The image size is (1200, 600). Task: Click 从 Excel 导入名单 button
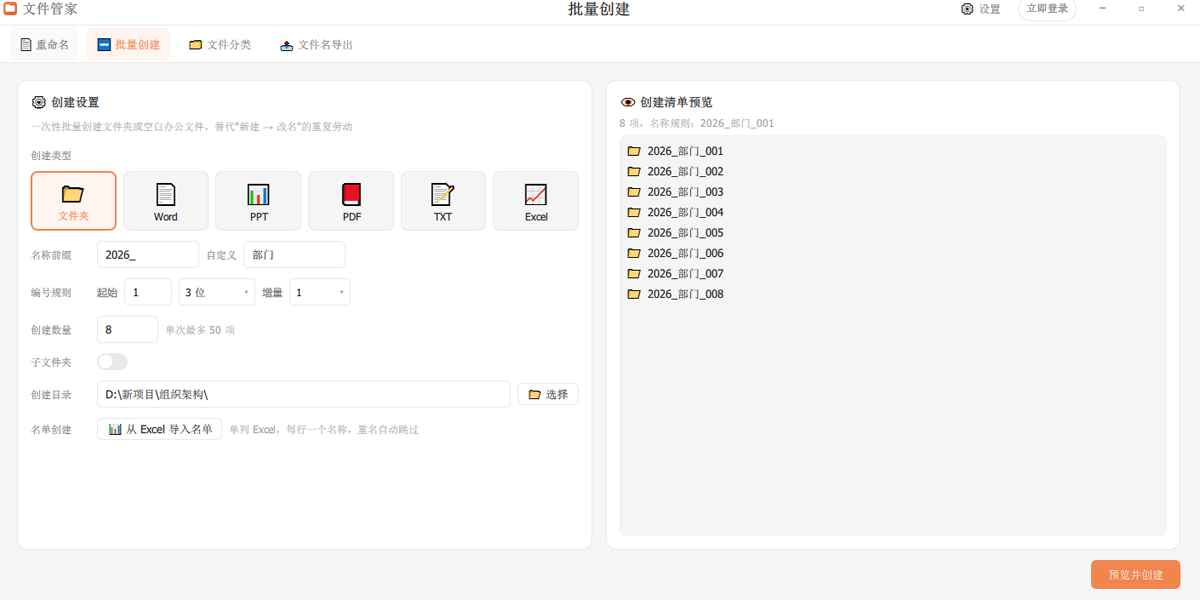(x=160, y=429)
